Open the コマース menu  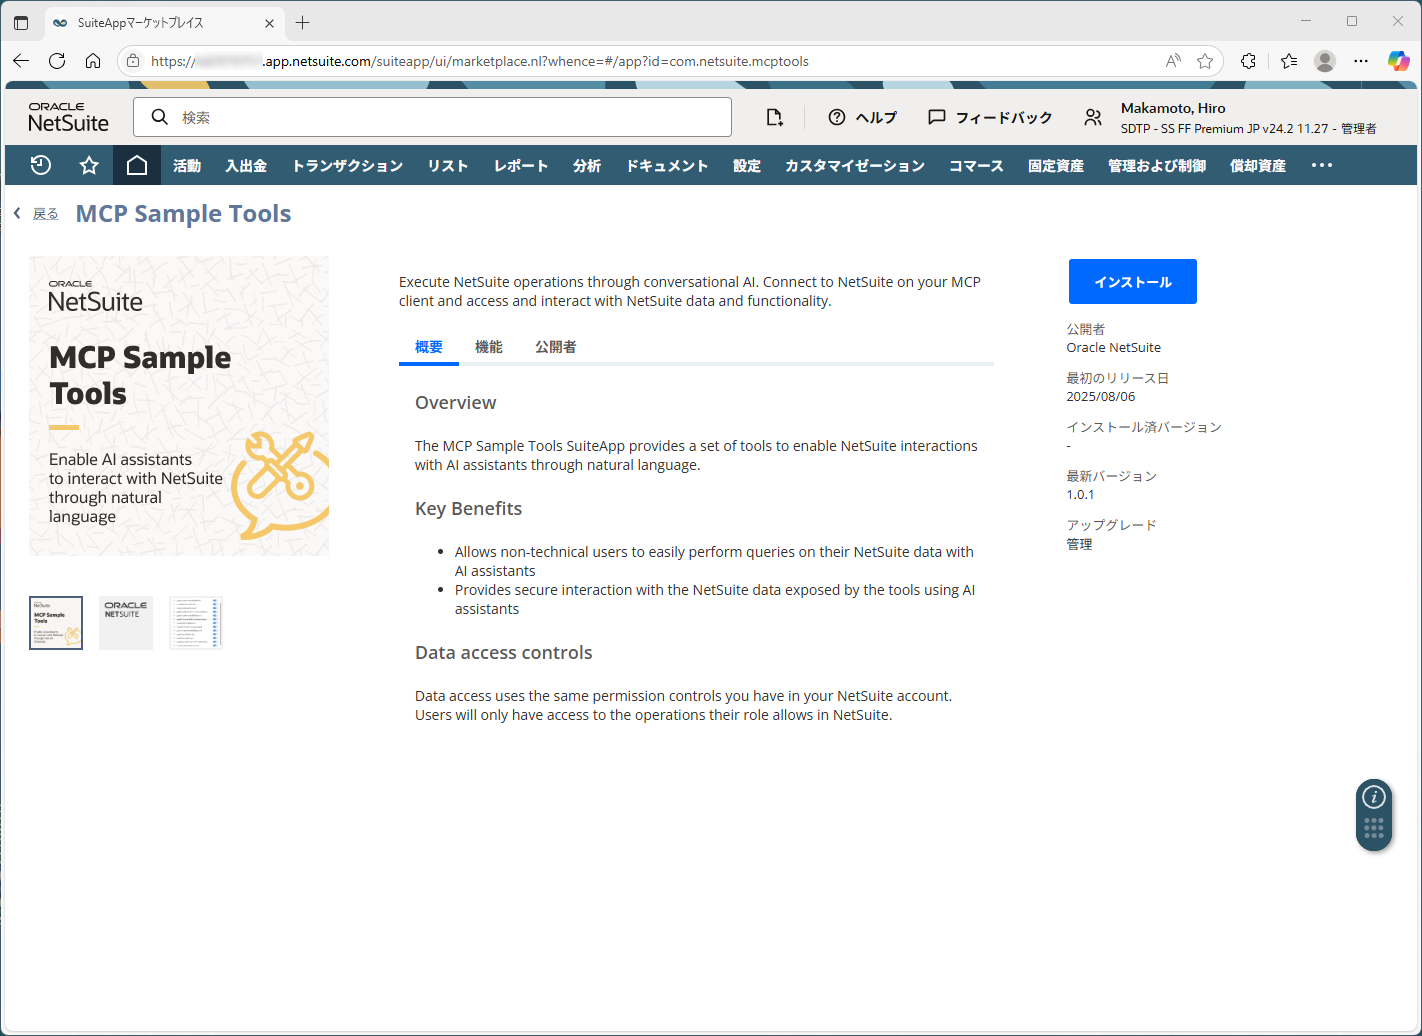coord(976,165)
